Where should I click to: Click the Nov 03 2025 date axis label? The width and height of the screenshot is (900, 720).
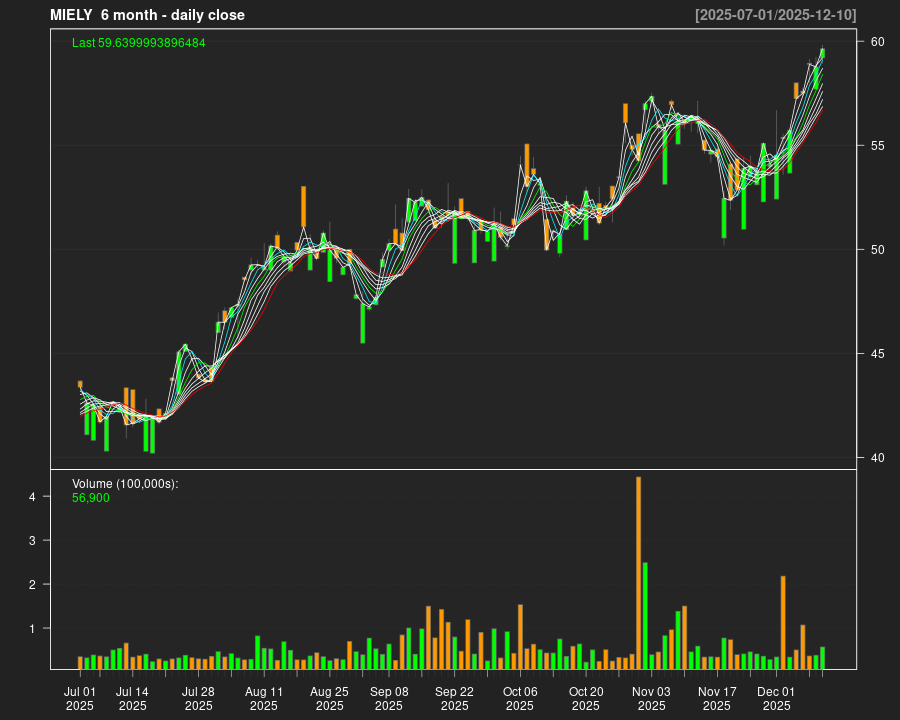coord(651,698)
